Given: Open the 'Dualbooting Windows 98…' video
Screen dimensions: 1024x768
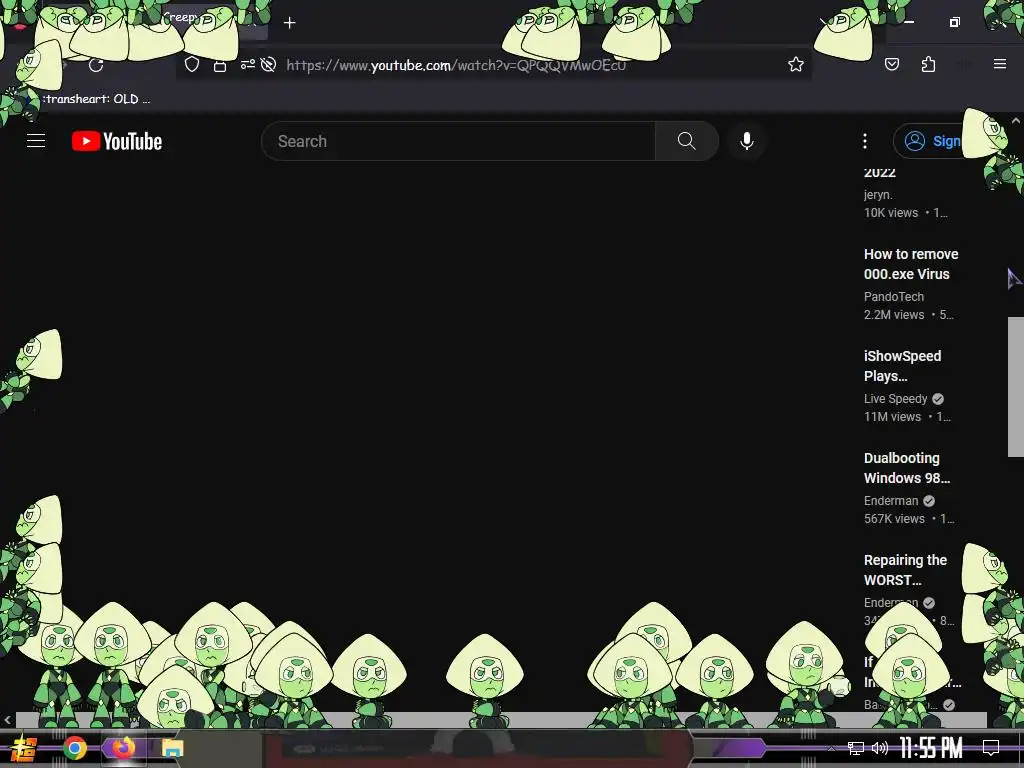Looking at the screenshot, I should 907,468.
